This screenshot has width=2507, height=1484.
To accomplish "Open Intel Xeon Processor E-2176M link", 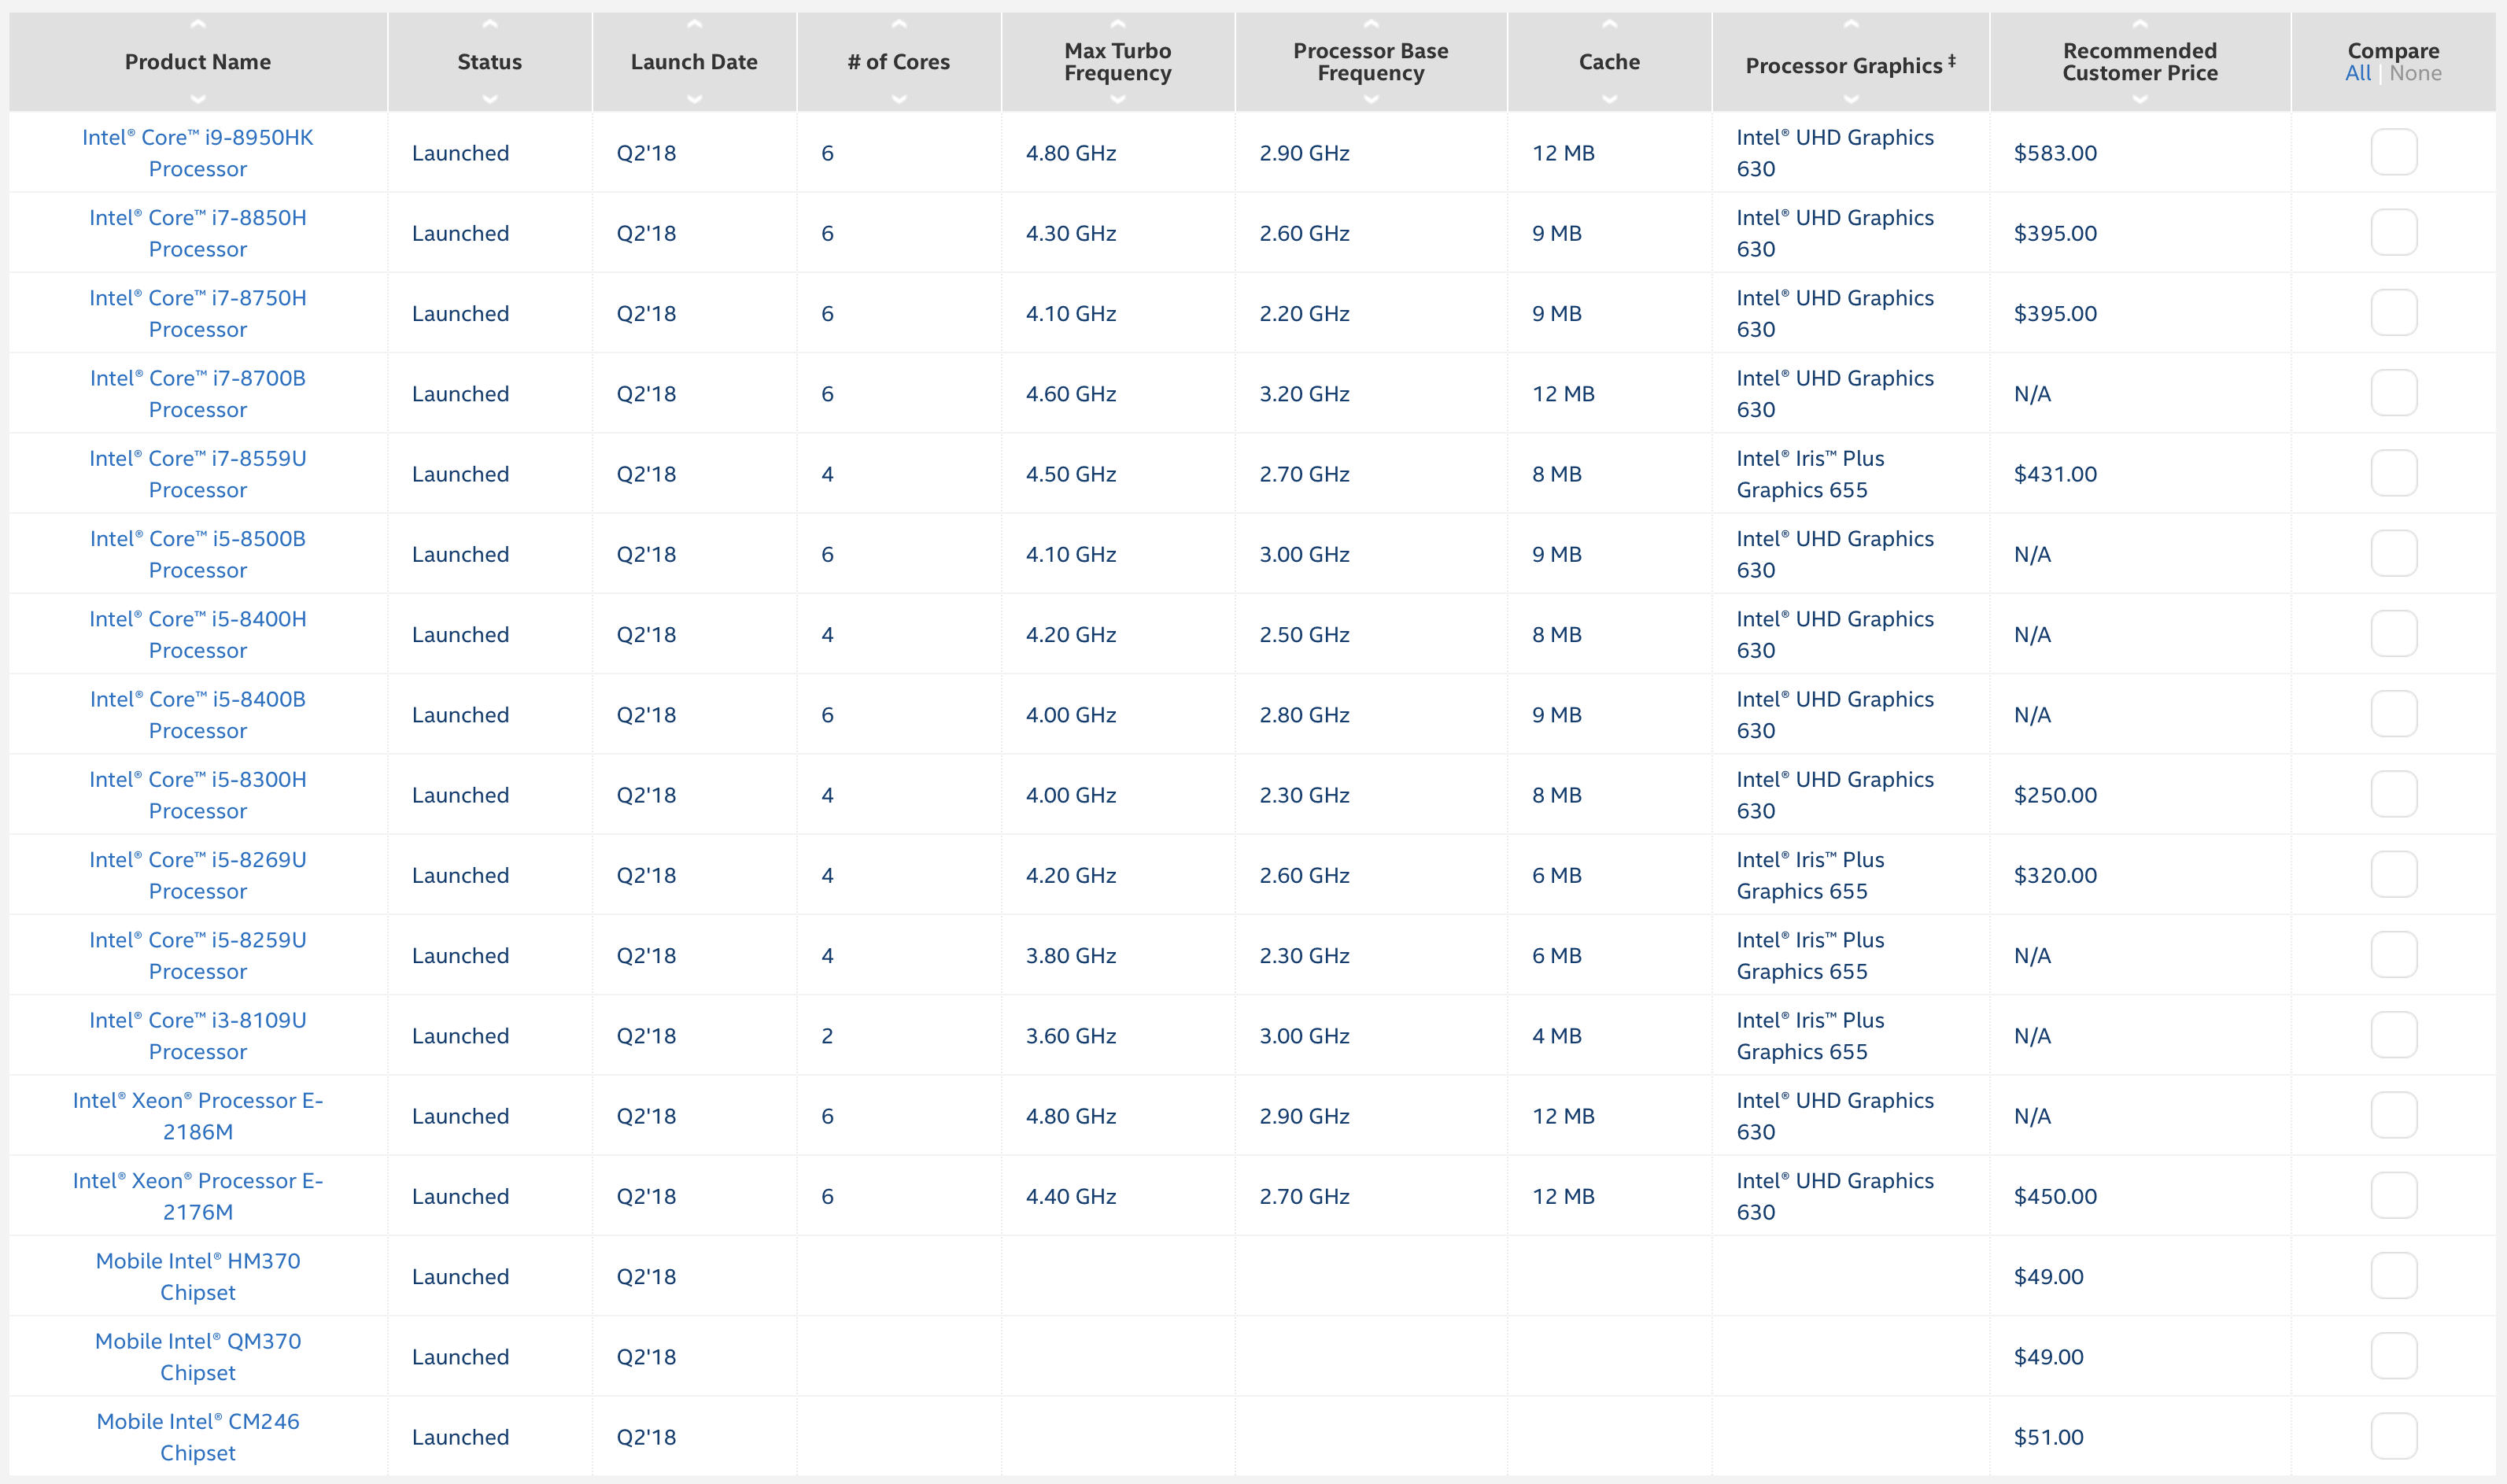I will (x=198, y=1196).
